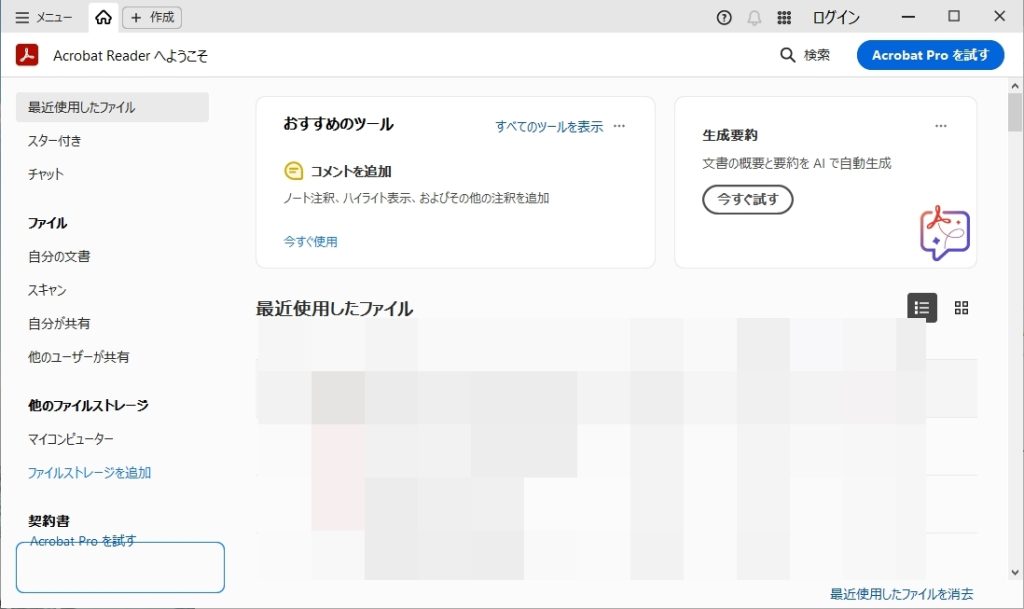Select スター付き in the sidebar
1024x609 pixels.
click(x=55, y=141)
